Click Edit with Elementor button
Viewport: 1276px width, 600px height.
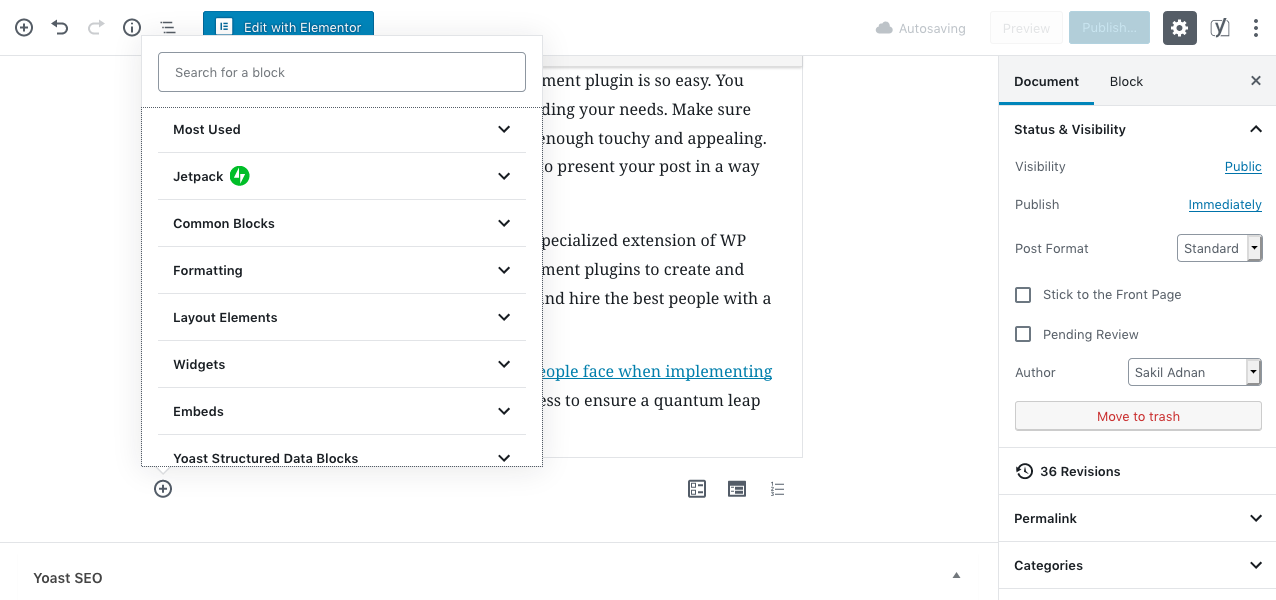pos(288,28)
